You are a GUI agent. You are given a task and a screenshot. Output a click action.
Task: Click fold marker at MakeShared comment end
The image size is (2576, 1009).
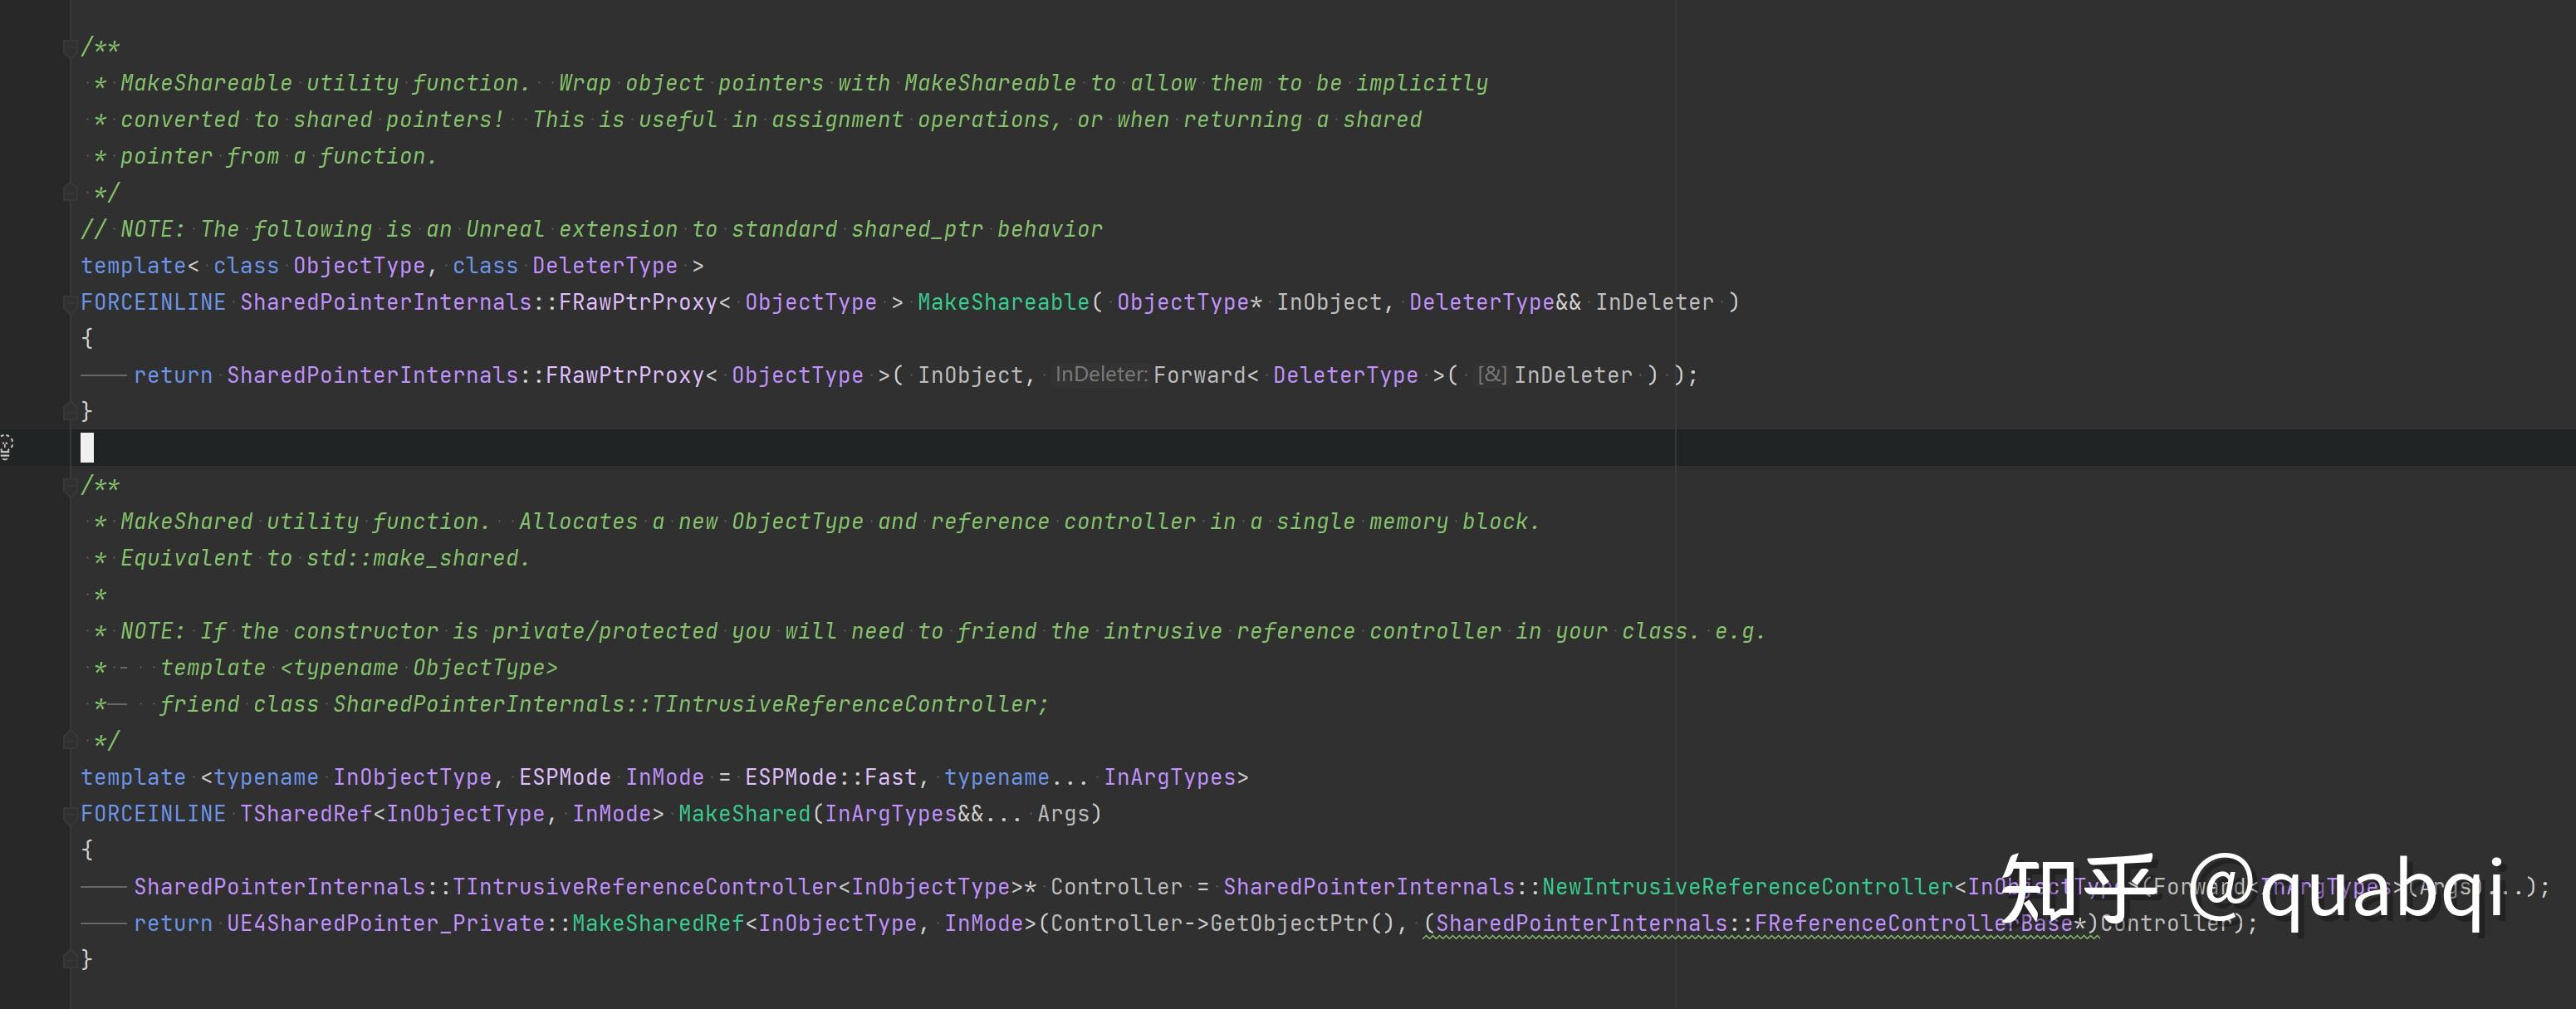[69, 740]
